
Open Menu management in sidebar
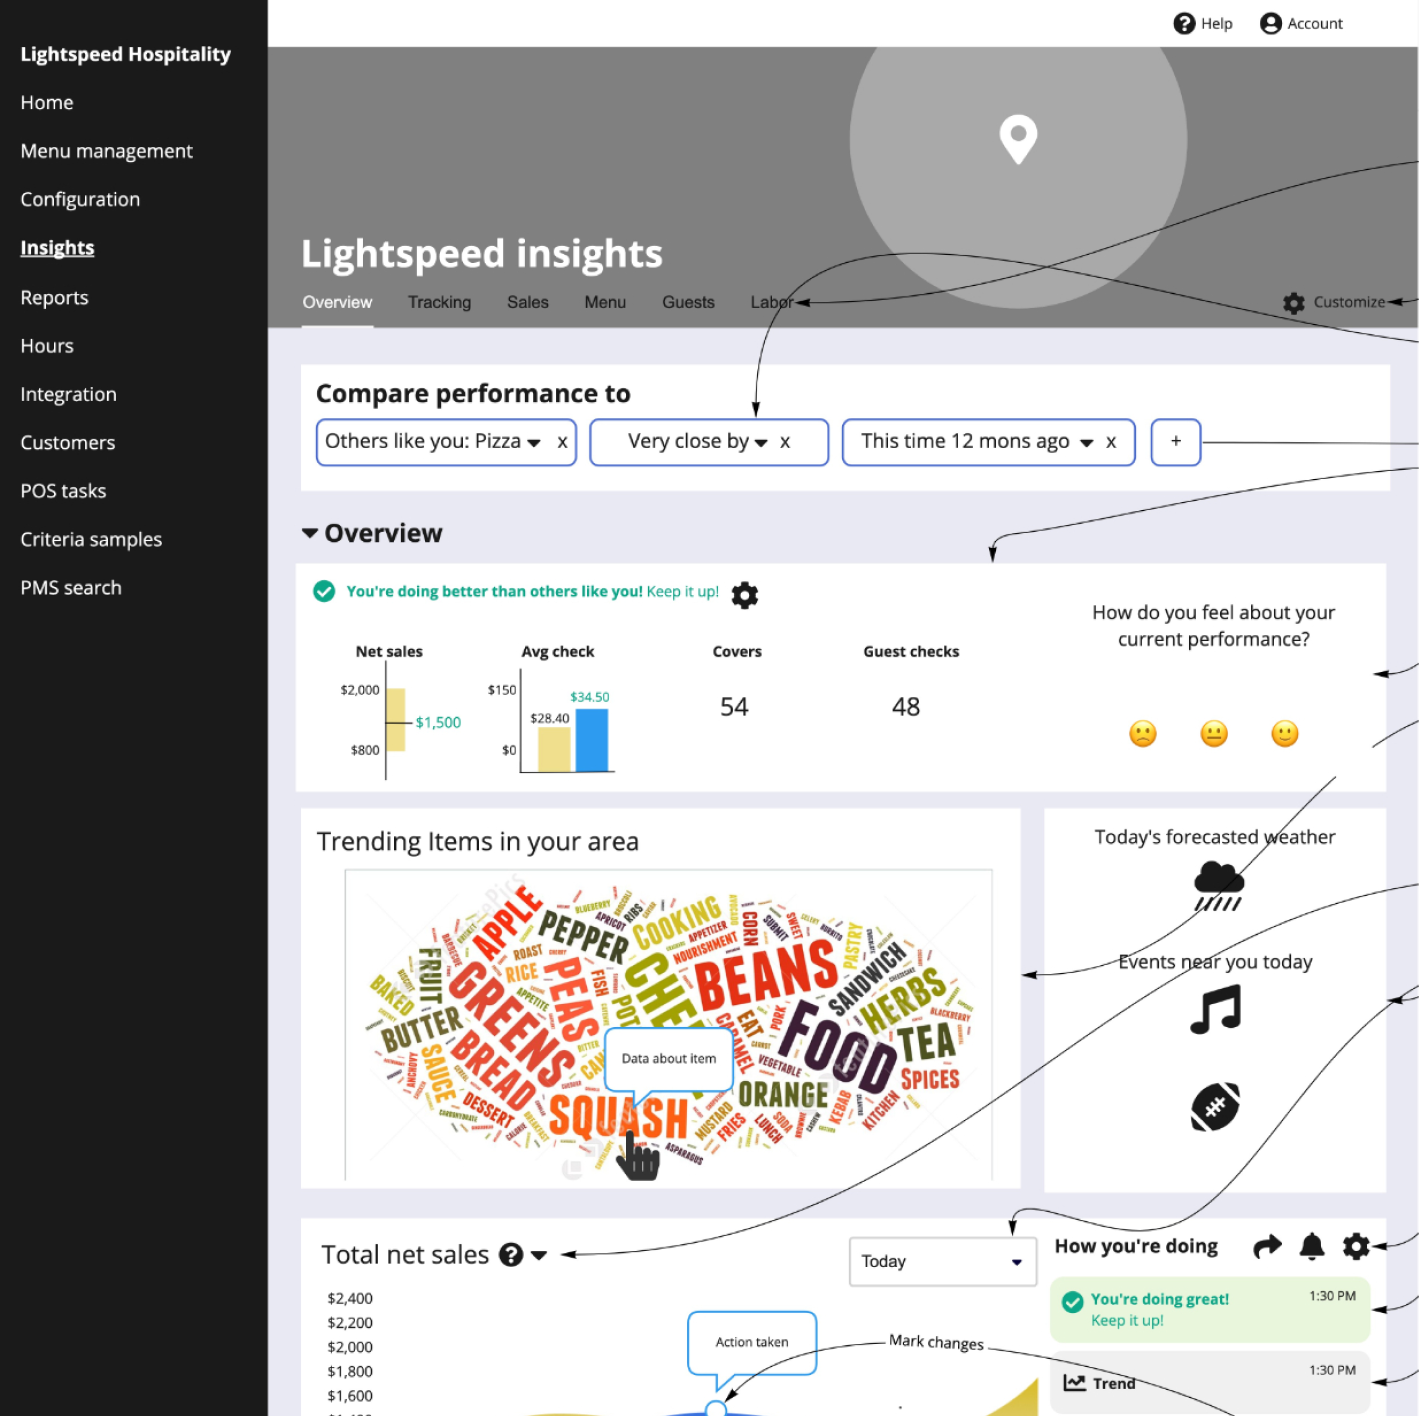tap(107, 151)
